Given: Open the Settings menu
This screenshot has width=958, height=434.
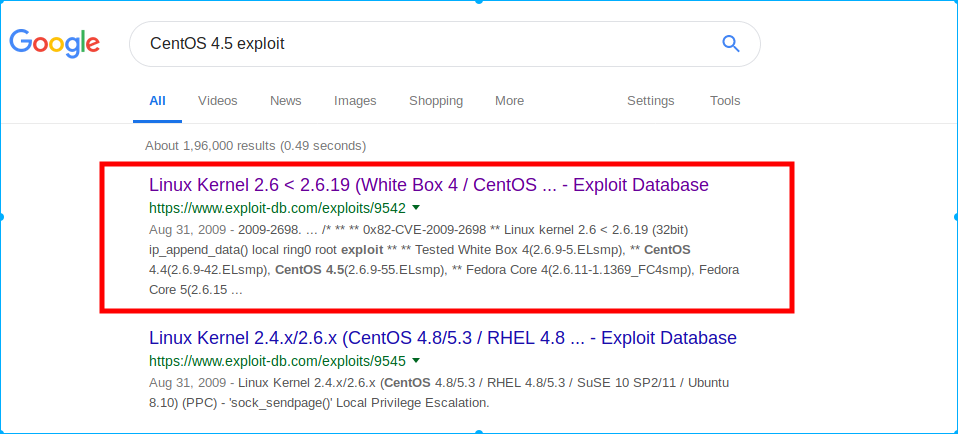Looking at the screenshot, I should point(651,101).
